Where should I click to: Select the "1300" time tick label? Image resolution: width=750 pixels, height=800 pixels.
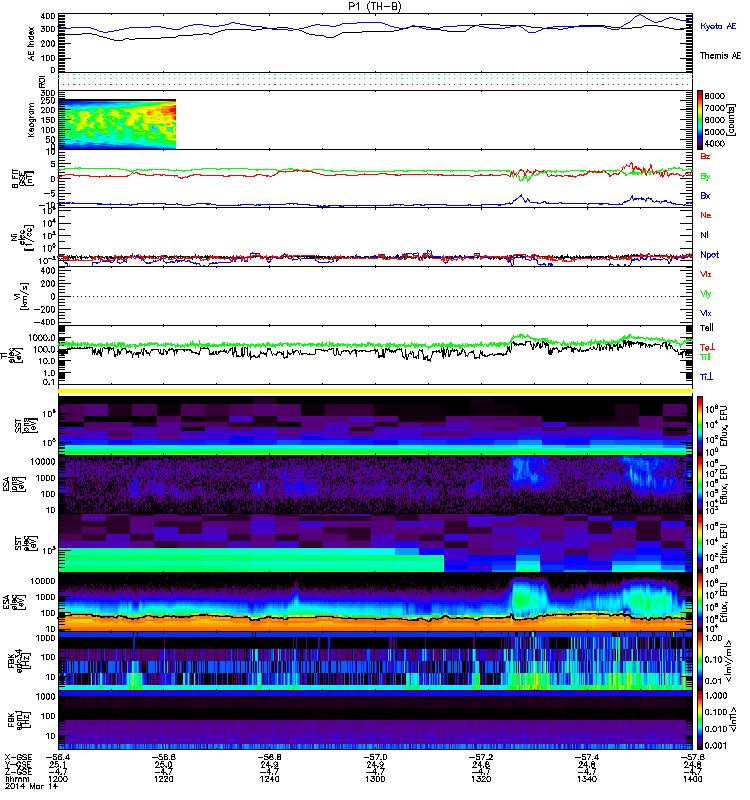pos(375,779)
